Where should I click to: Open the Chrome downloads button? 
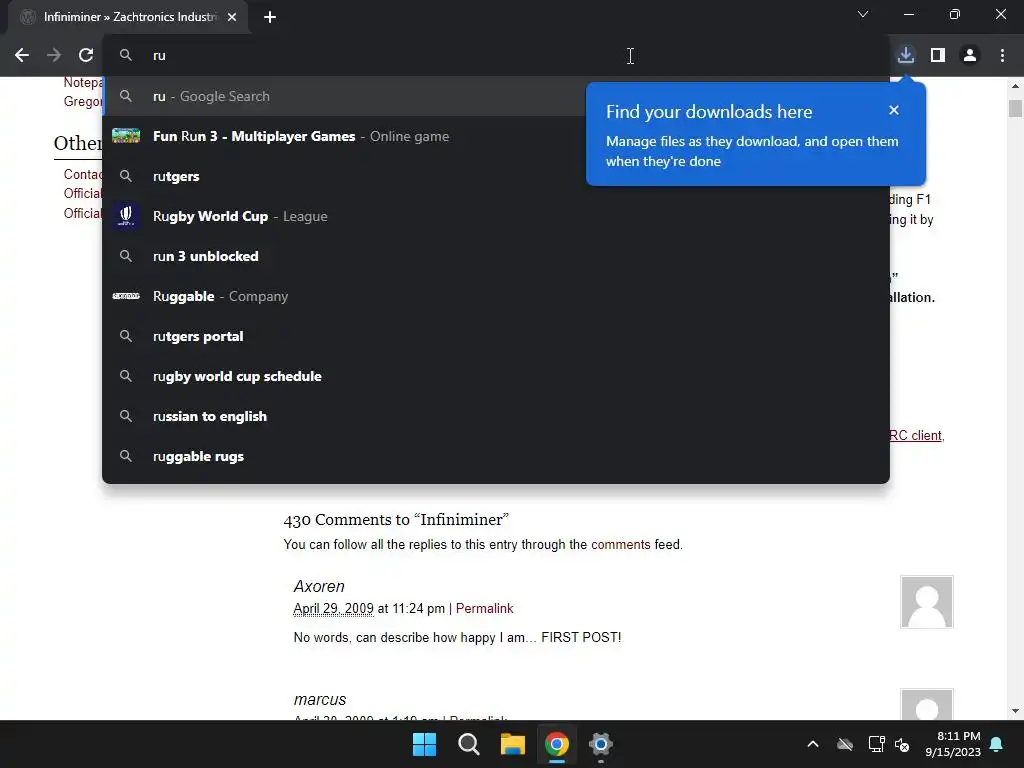[x=906, y=56]
